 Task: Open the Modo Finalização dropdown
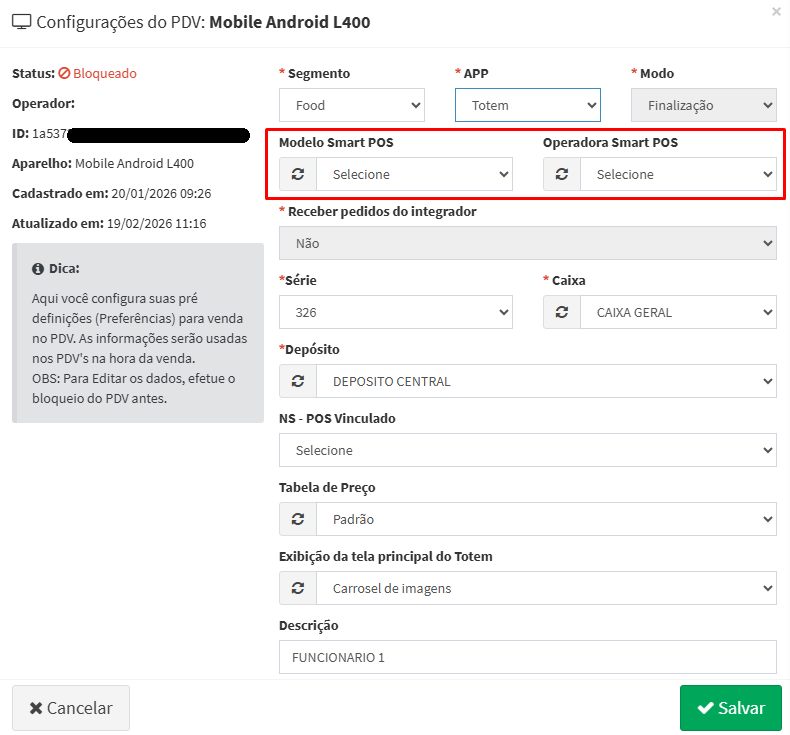[x=703, y=105]
